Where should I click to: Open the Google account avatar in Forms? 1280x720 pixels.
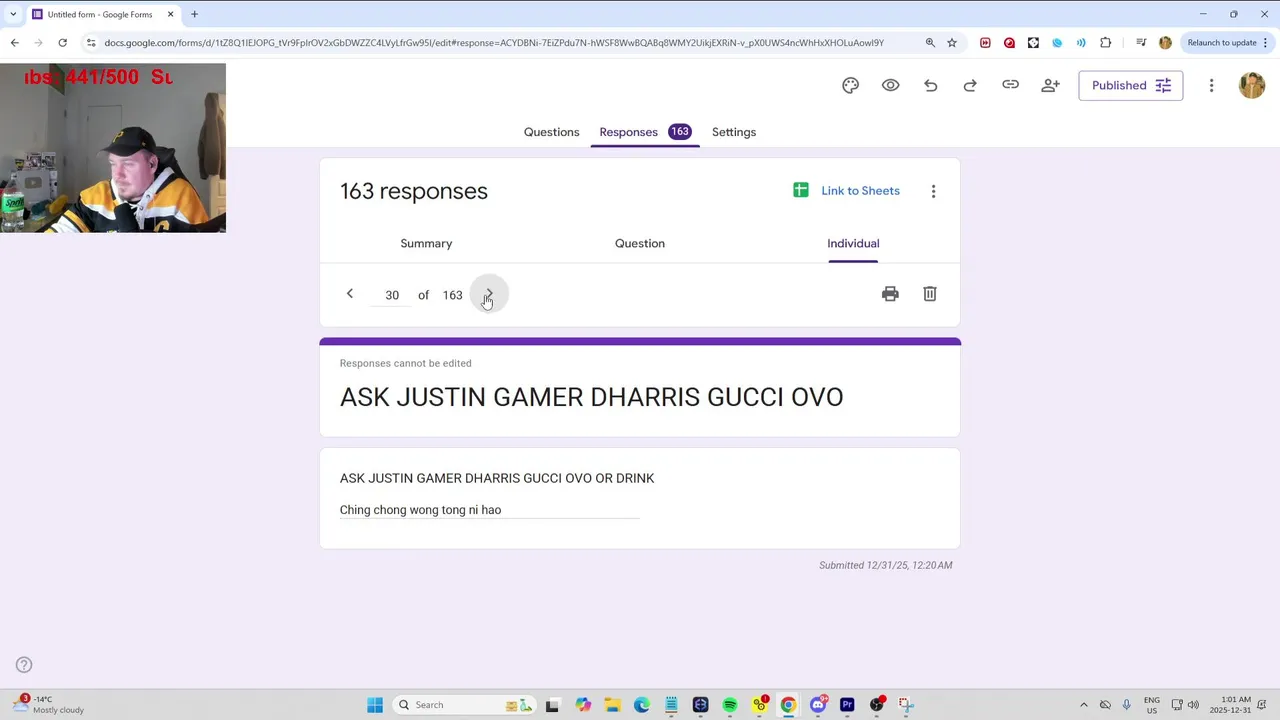tap(1252, 86)
